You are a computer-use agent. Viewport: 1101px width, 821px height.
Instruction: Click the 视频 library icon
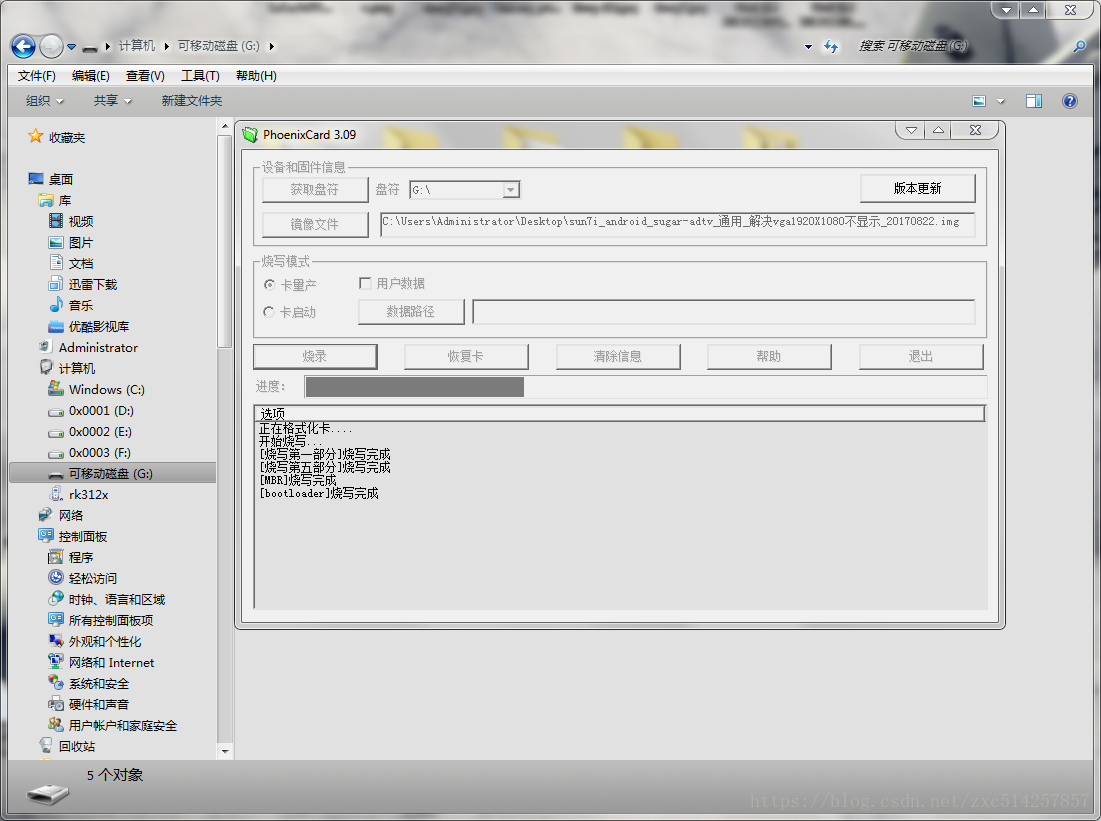[55, 221]
